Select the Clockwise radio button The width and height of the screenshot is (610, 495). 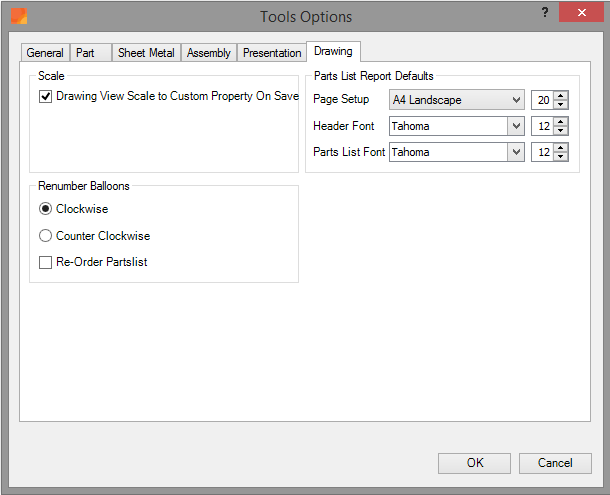(x=46, y=210)
